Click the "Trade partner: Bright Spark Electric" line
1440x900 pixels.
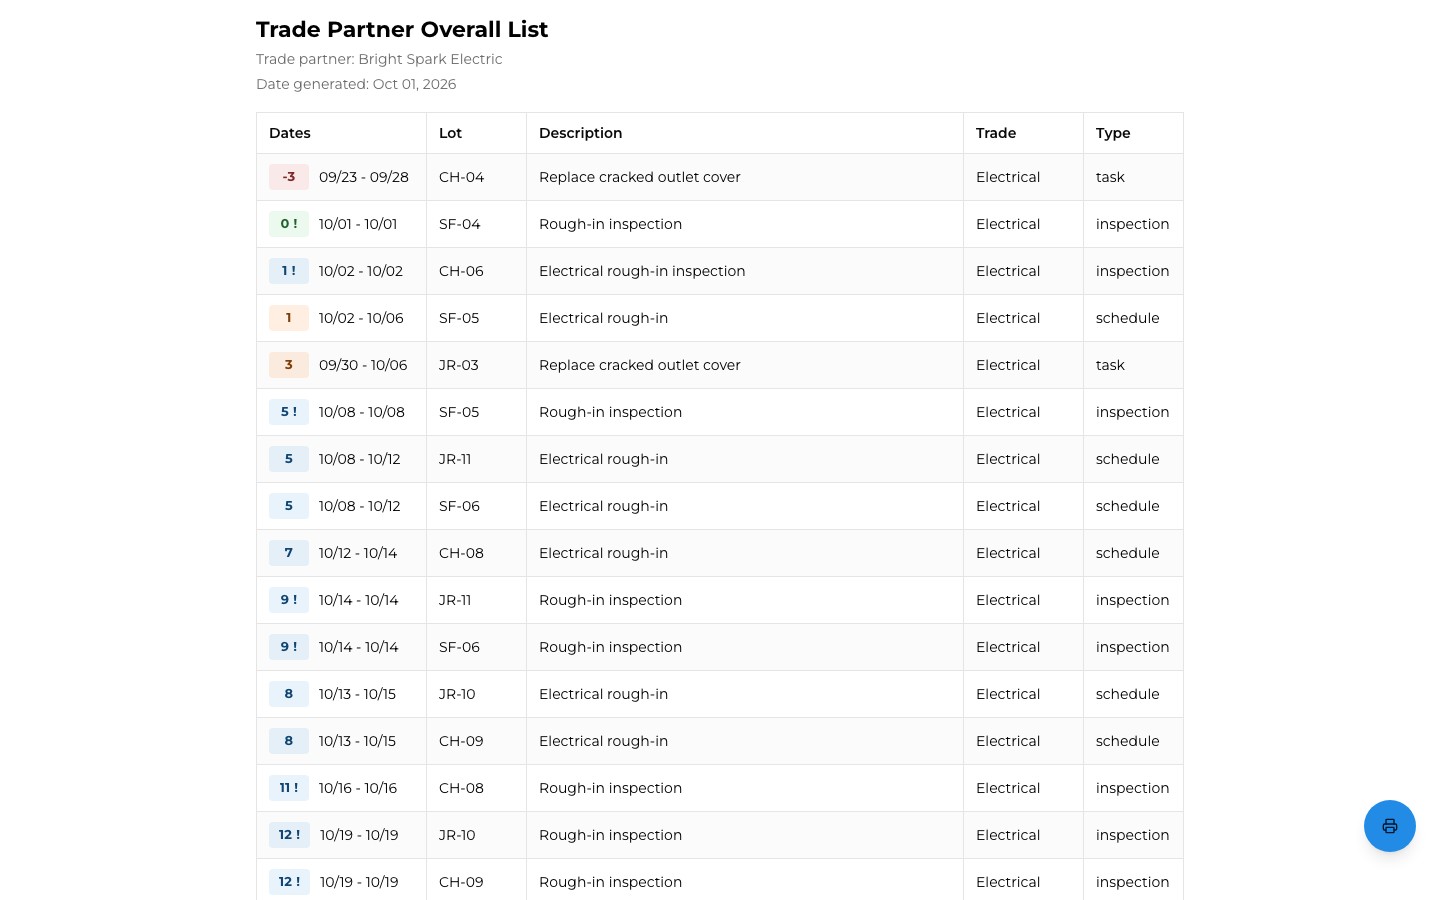(379, 59)
